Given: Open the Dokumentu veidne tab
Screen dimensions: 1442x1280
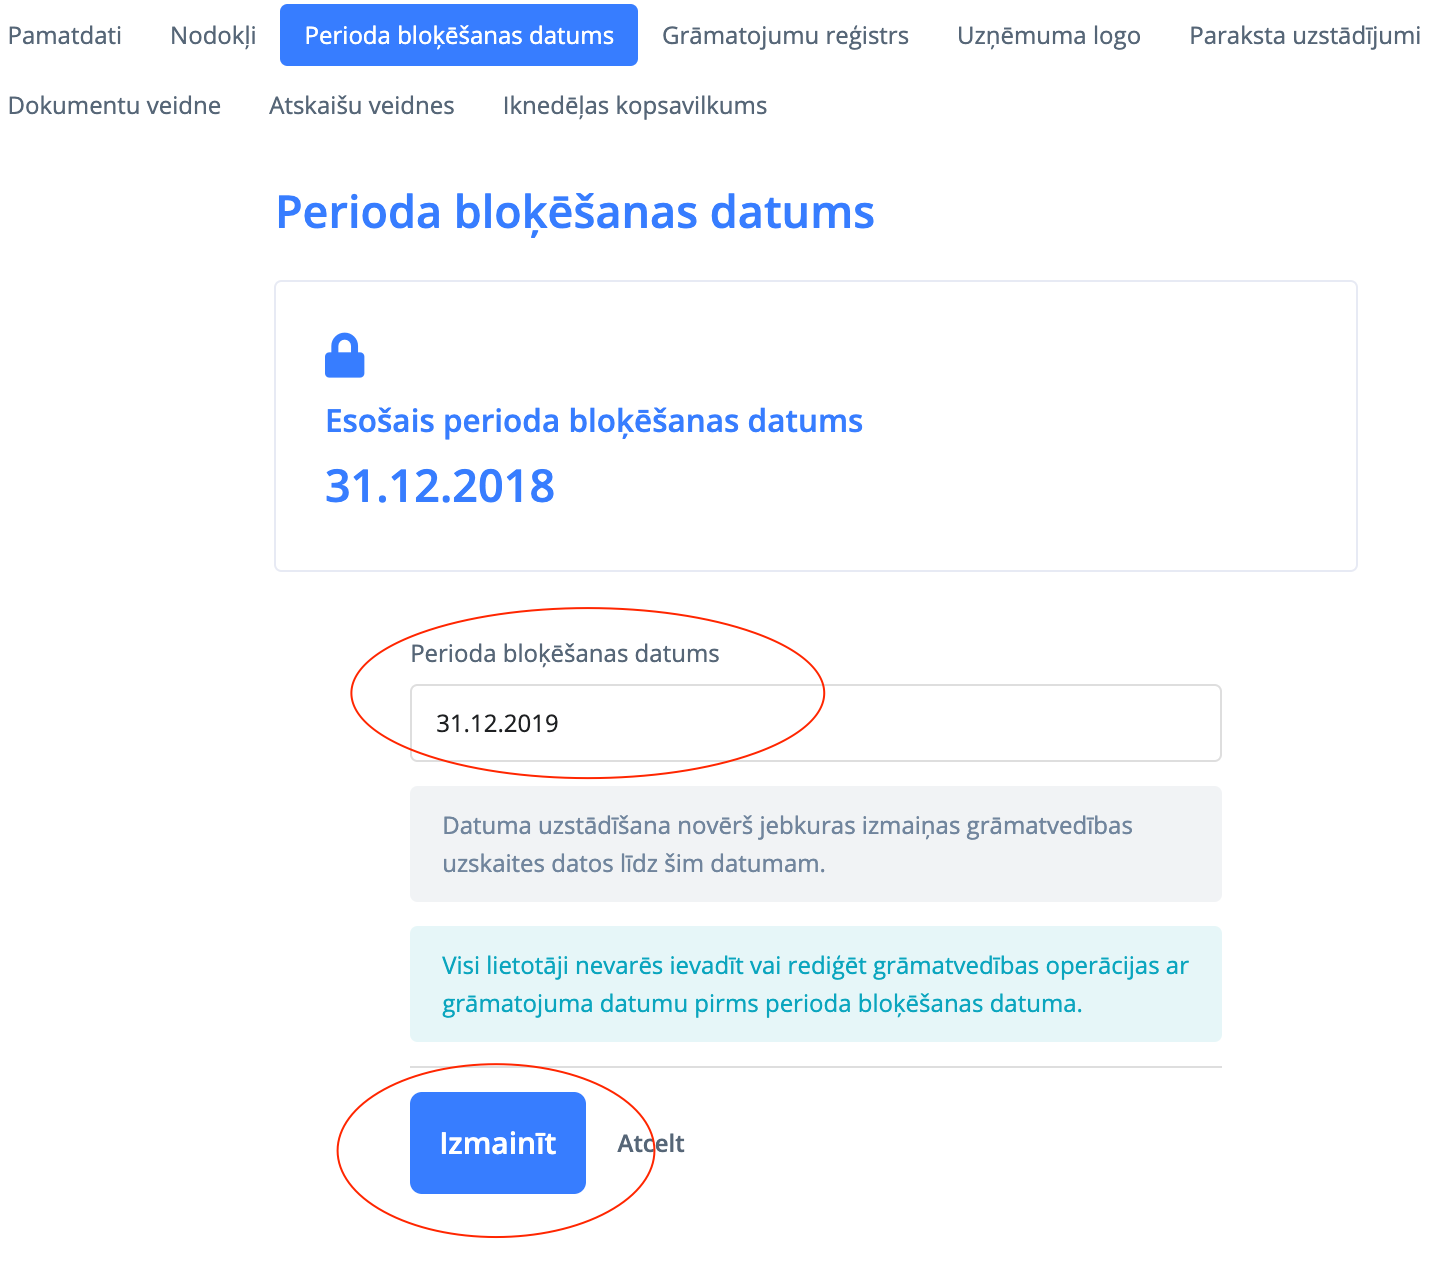Looking at the screenshot, I should point(114,106).
